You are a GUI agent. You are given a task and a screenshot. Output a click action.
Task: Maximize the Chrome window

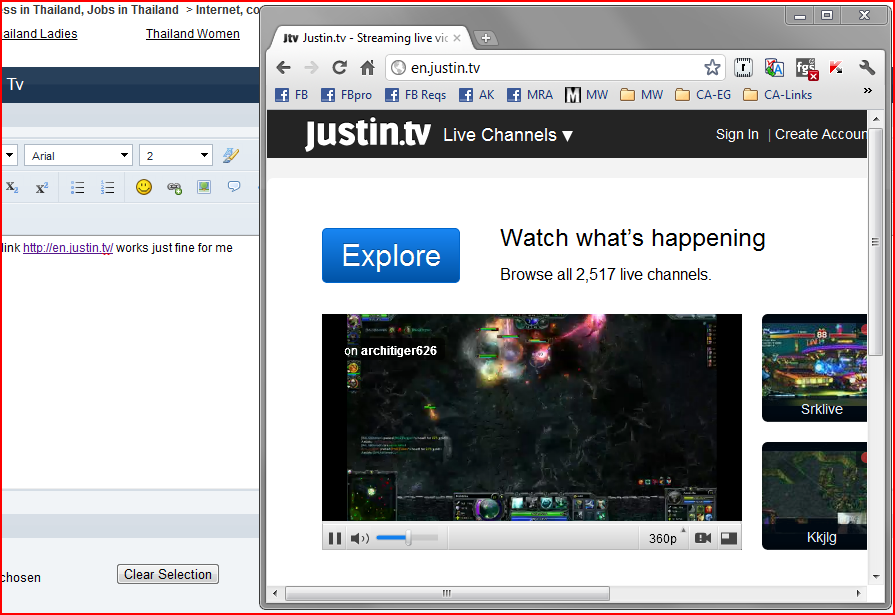click(827, 15)
